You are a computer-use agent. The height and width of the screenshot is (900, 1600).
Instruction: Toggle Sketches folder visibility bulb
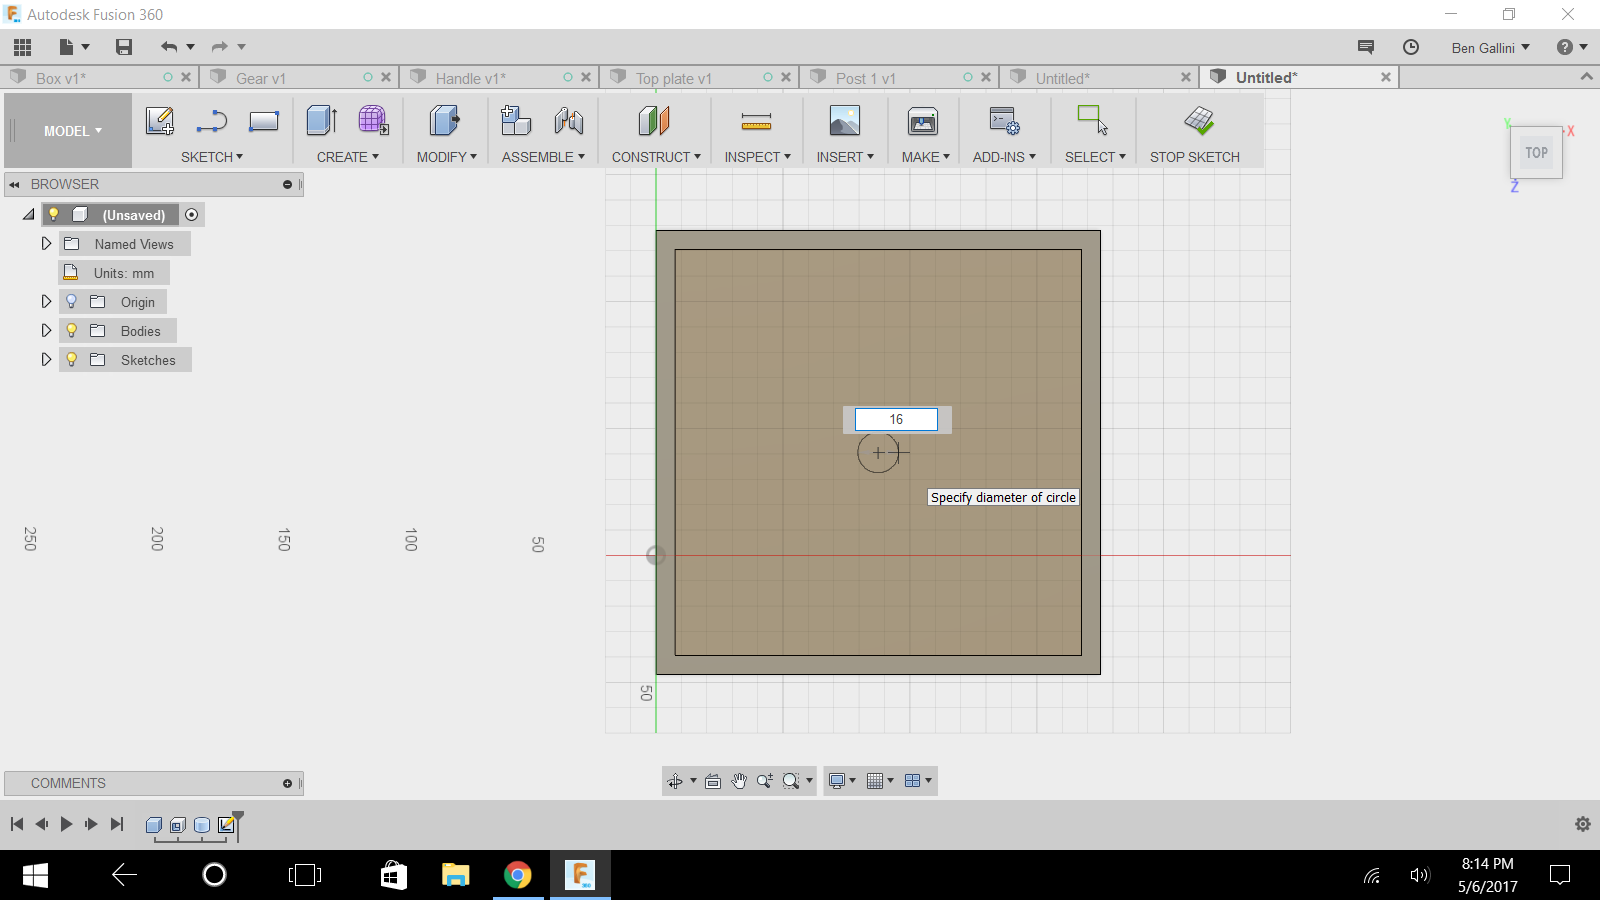click(x=71, y=359)
